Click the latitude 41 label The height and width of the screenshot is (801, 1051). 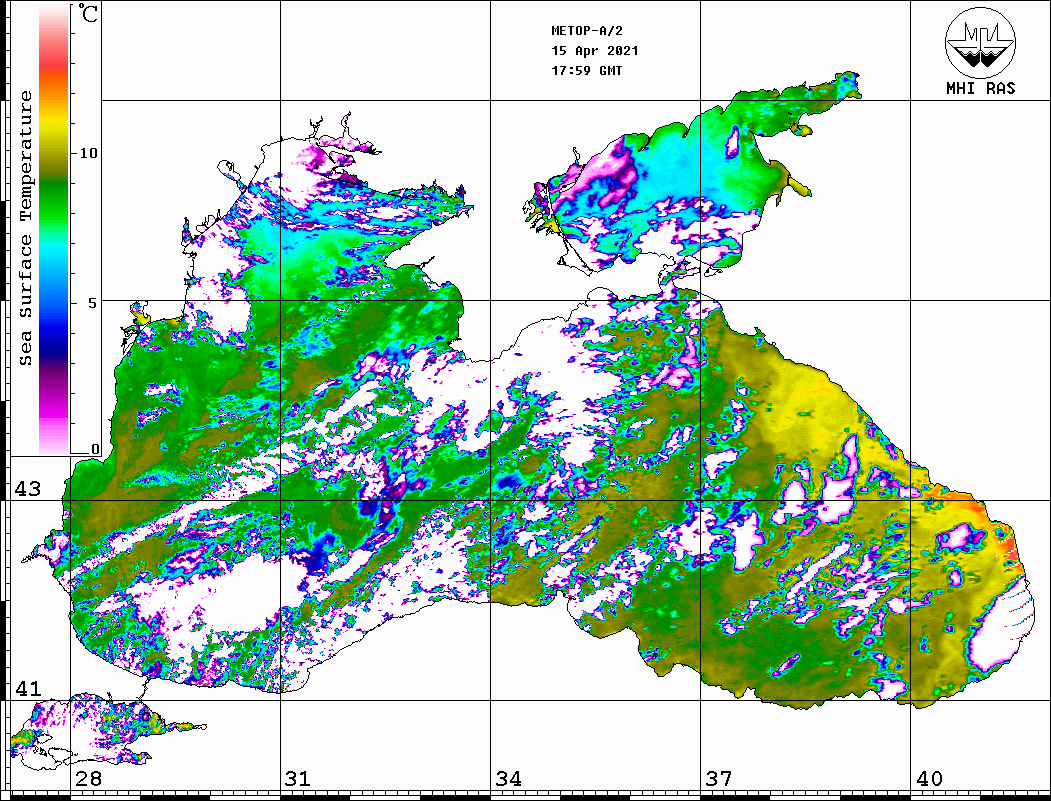(x=26, y=689)
